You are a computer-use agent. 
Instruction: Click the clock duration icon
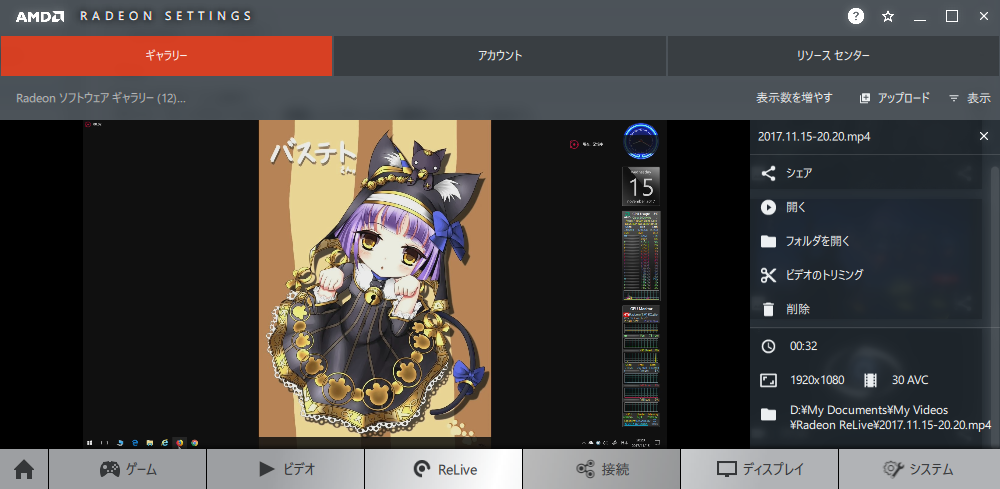click(768, 346)
